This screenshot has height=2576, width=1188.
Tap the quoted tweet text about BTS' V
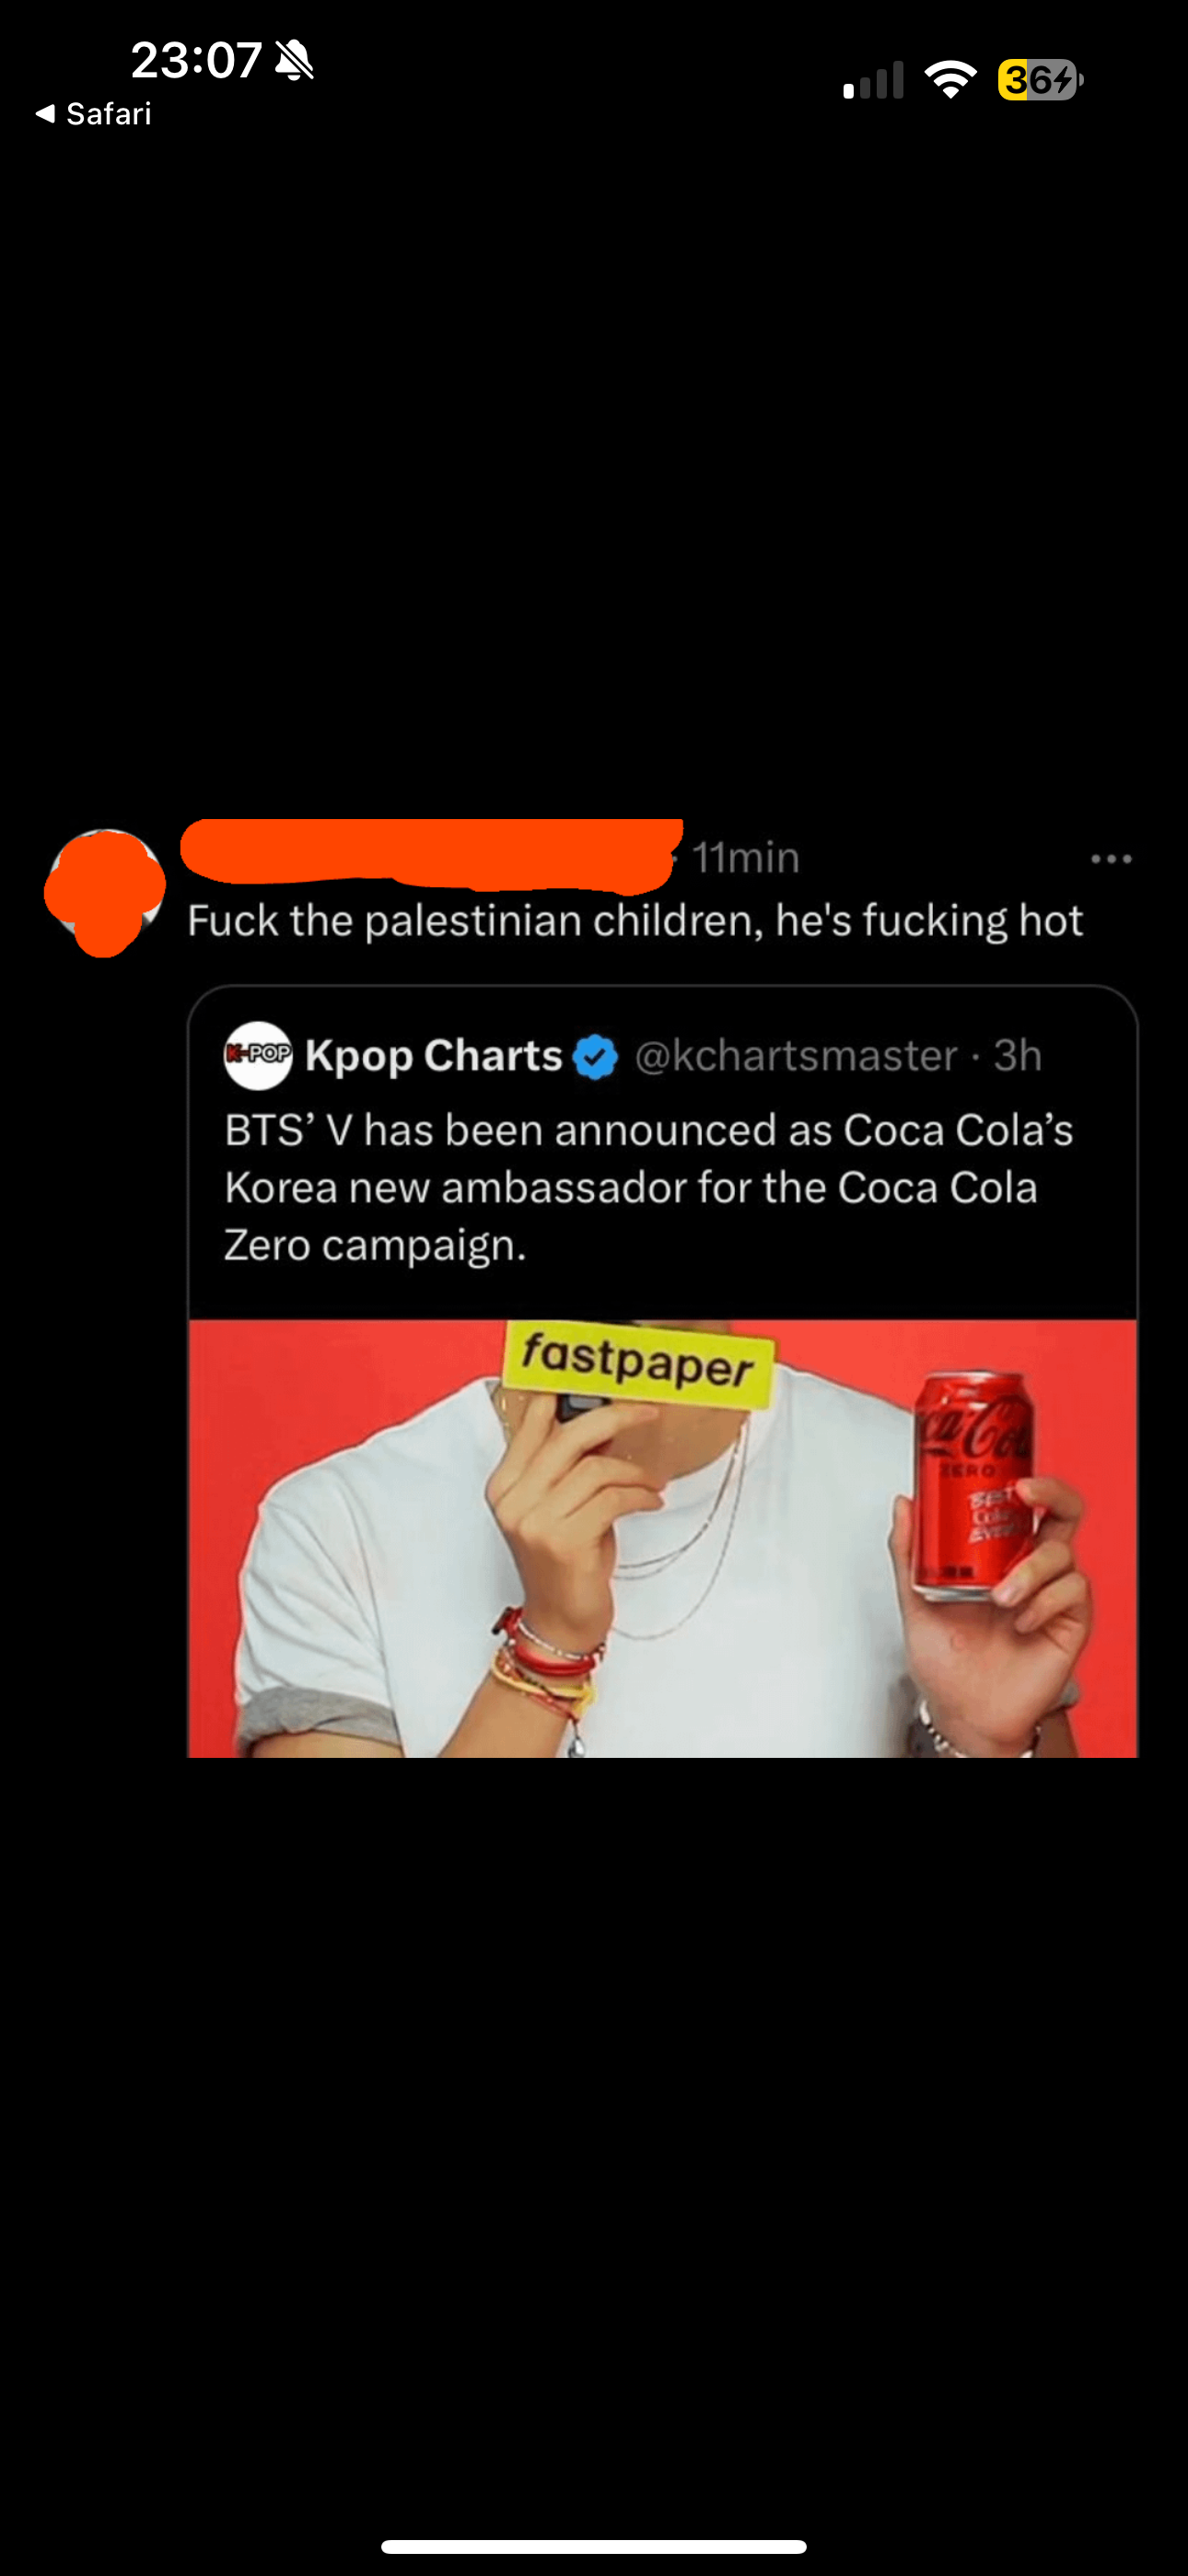[x=648, y=1187]
